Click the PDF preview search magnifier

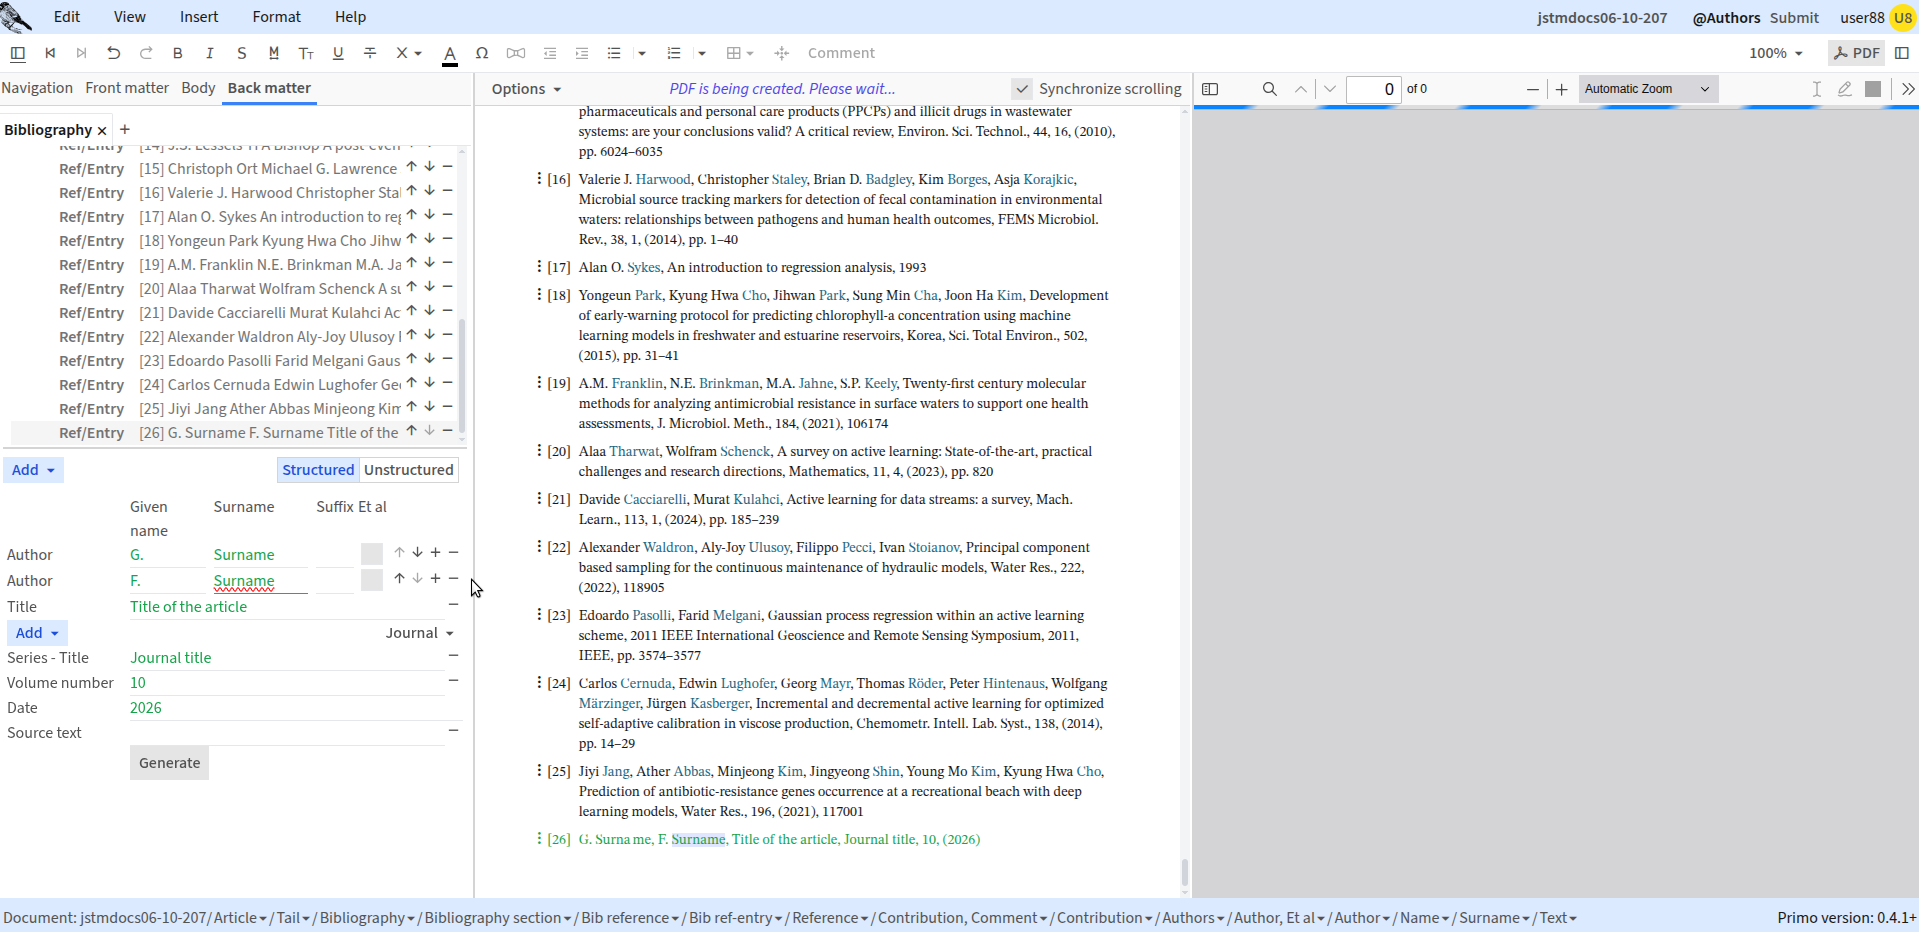point(1270,89)
